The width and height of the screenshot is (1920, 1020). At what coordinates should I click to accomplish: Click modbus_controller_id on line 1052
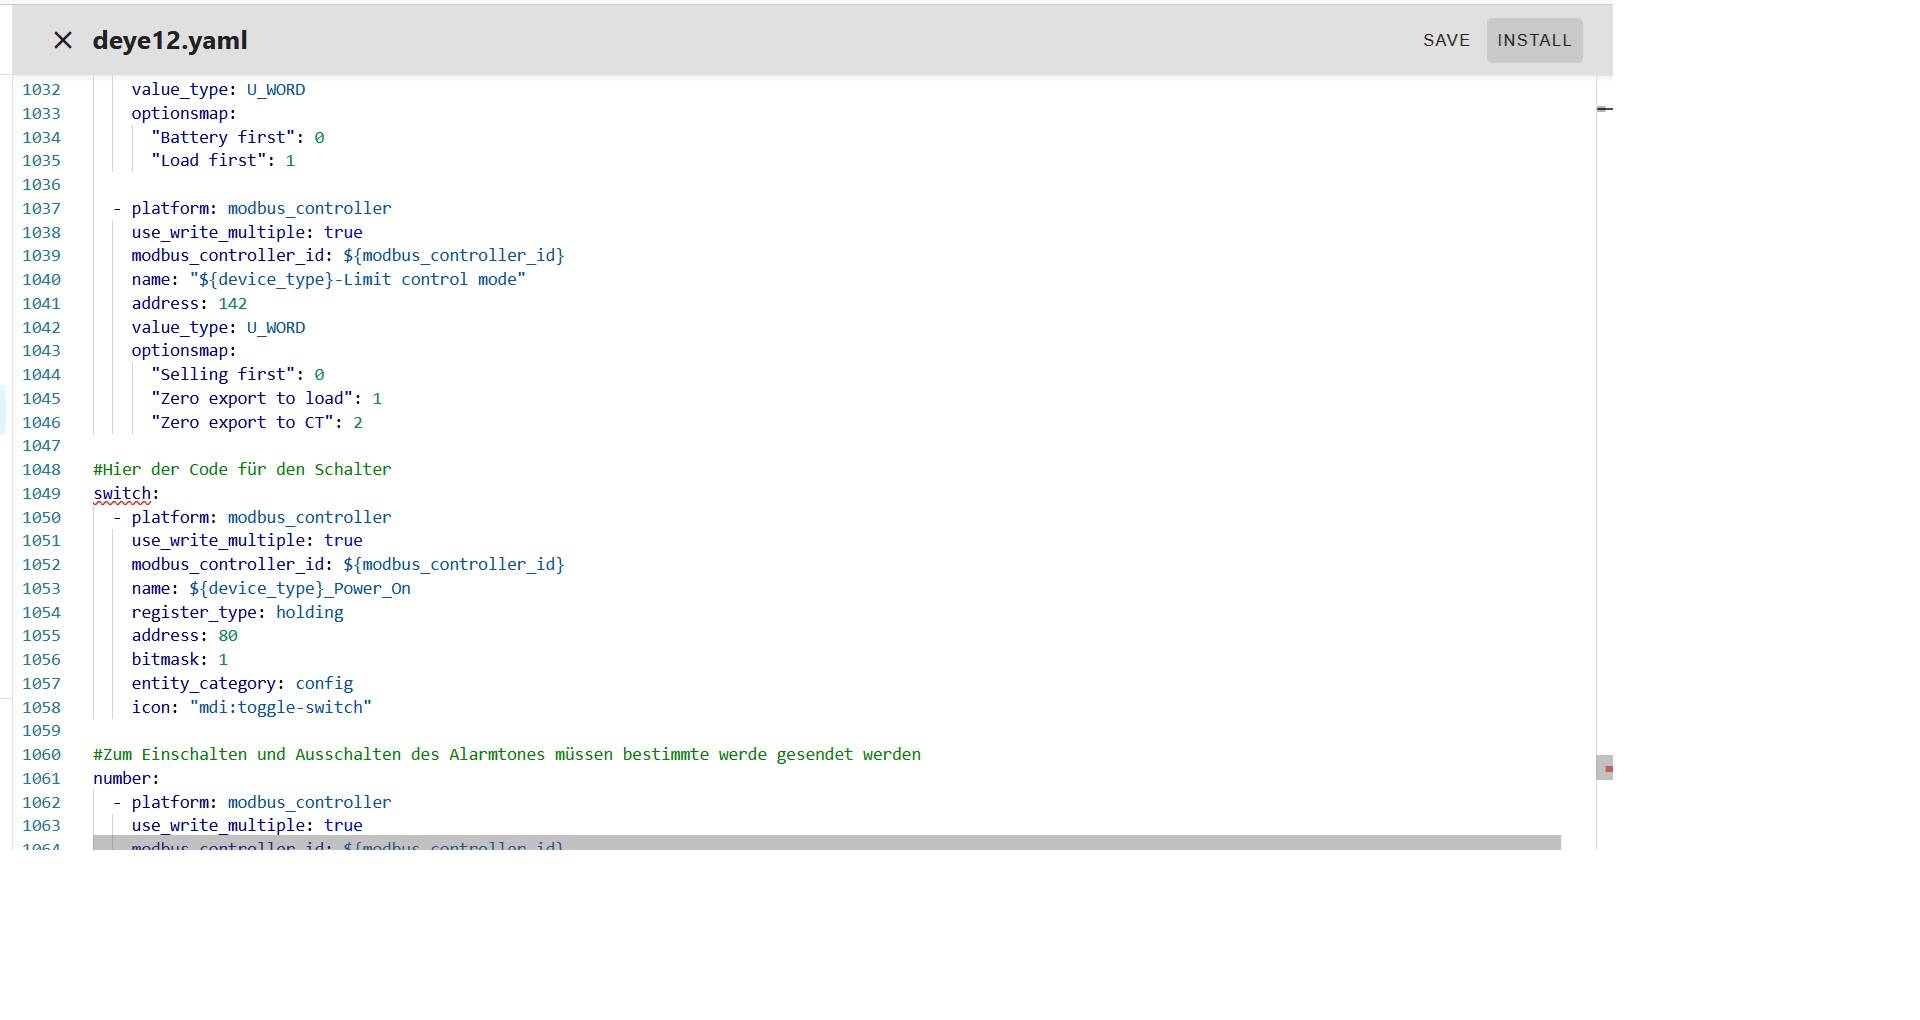(348, 564)
